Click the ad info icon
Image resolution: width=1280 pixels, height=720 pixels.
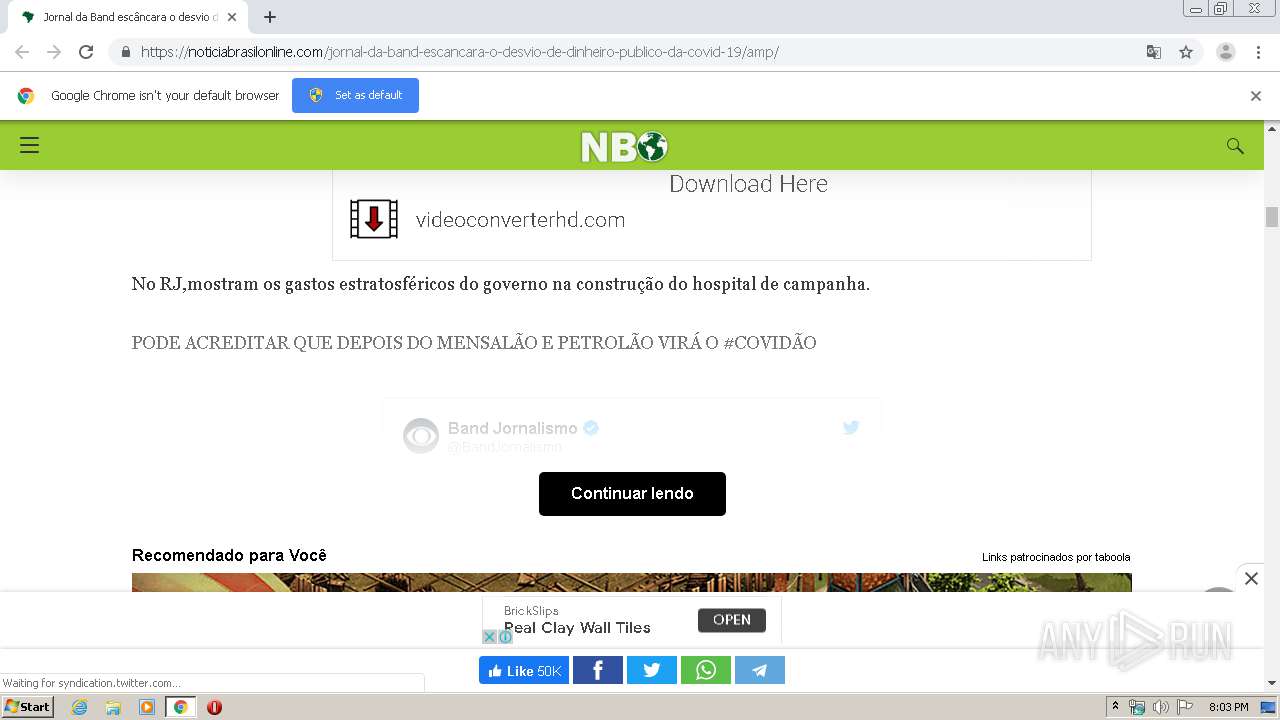point(505,637)
